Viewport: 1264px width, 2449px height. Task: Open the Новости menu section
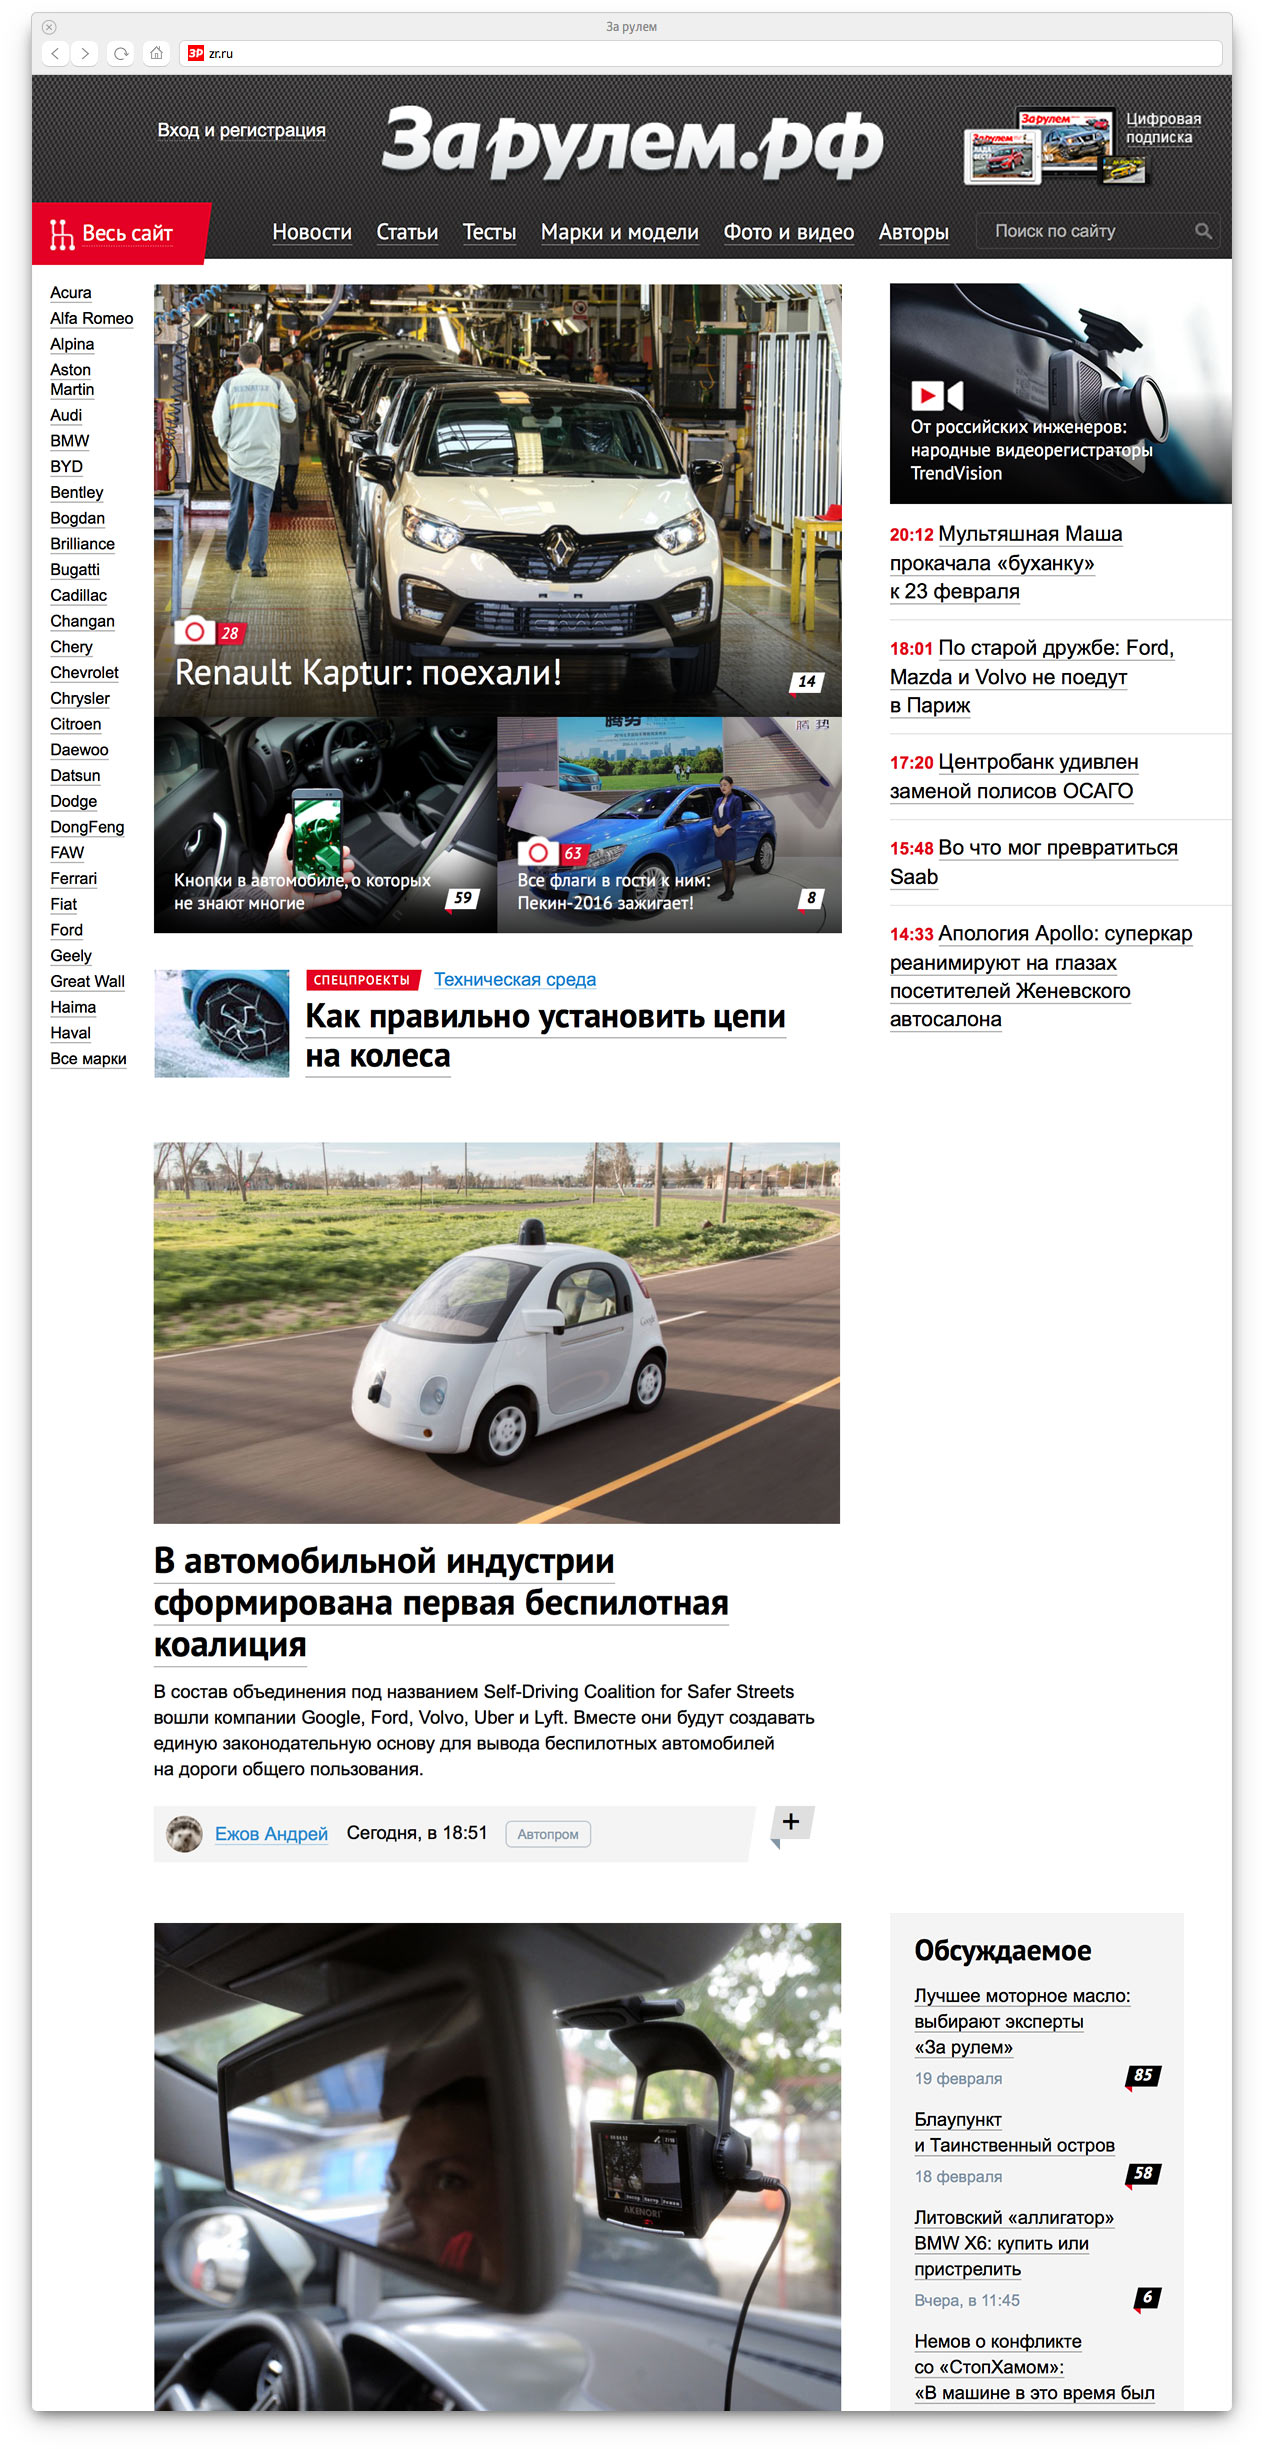(x=312, y=232)
